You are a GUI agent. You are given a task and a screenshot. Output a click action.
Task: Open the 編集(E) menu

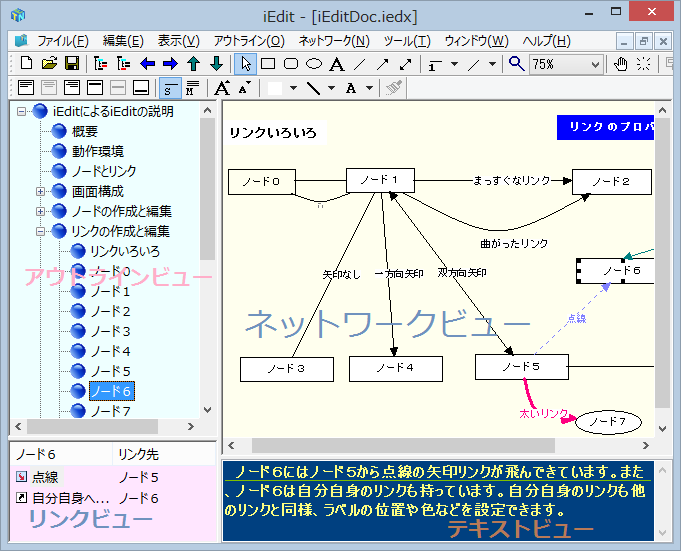point(123,41)
